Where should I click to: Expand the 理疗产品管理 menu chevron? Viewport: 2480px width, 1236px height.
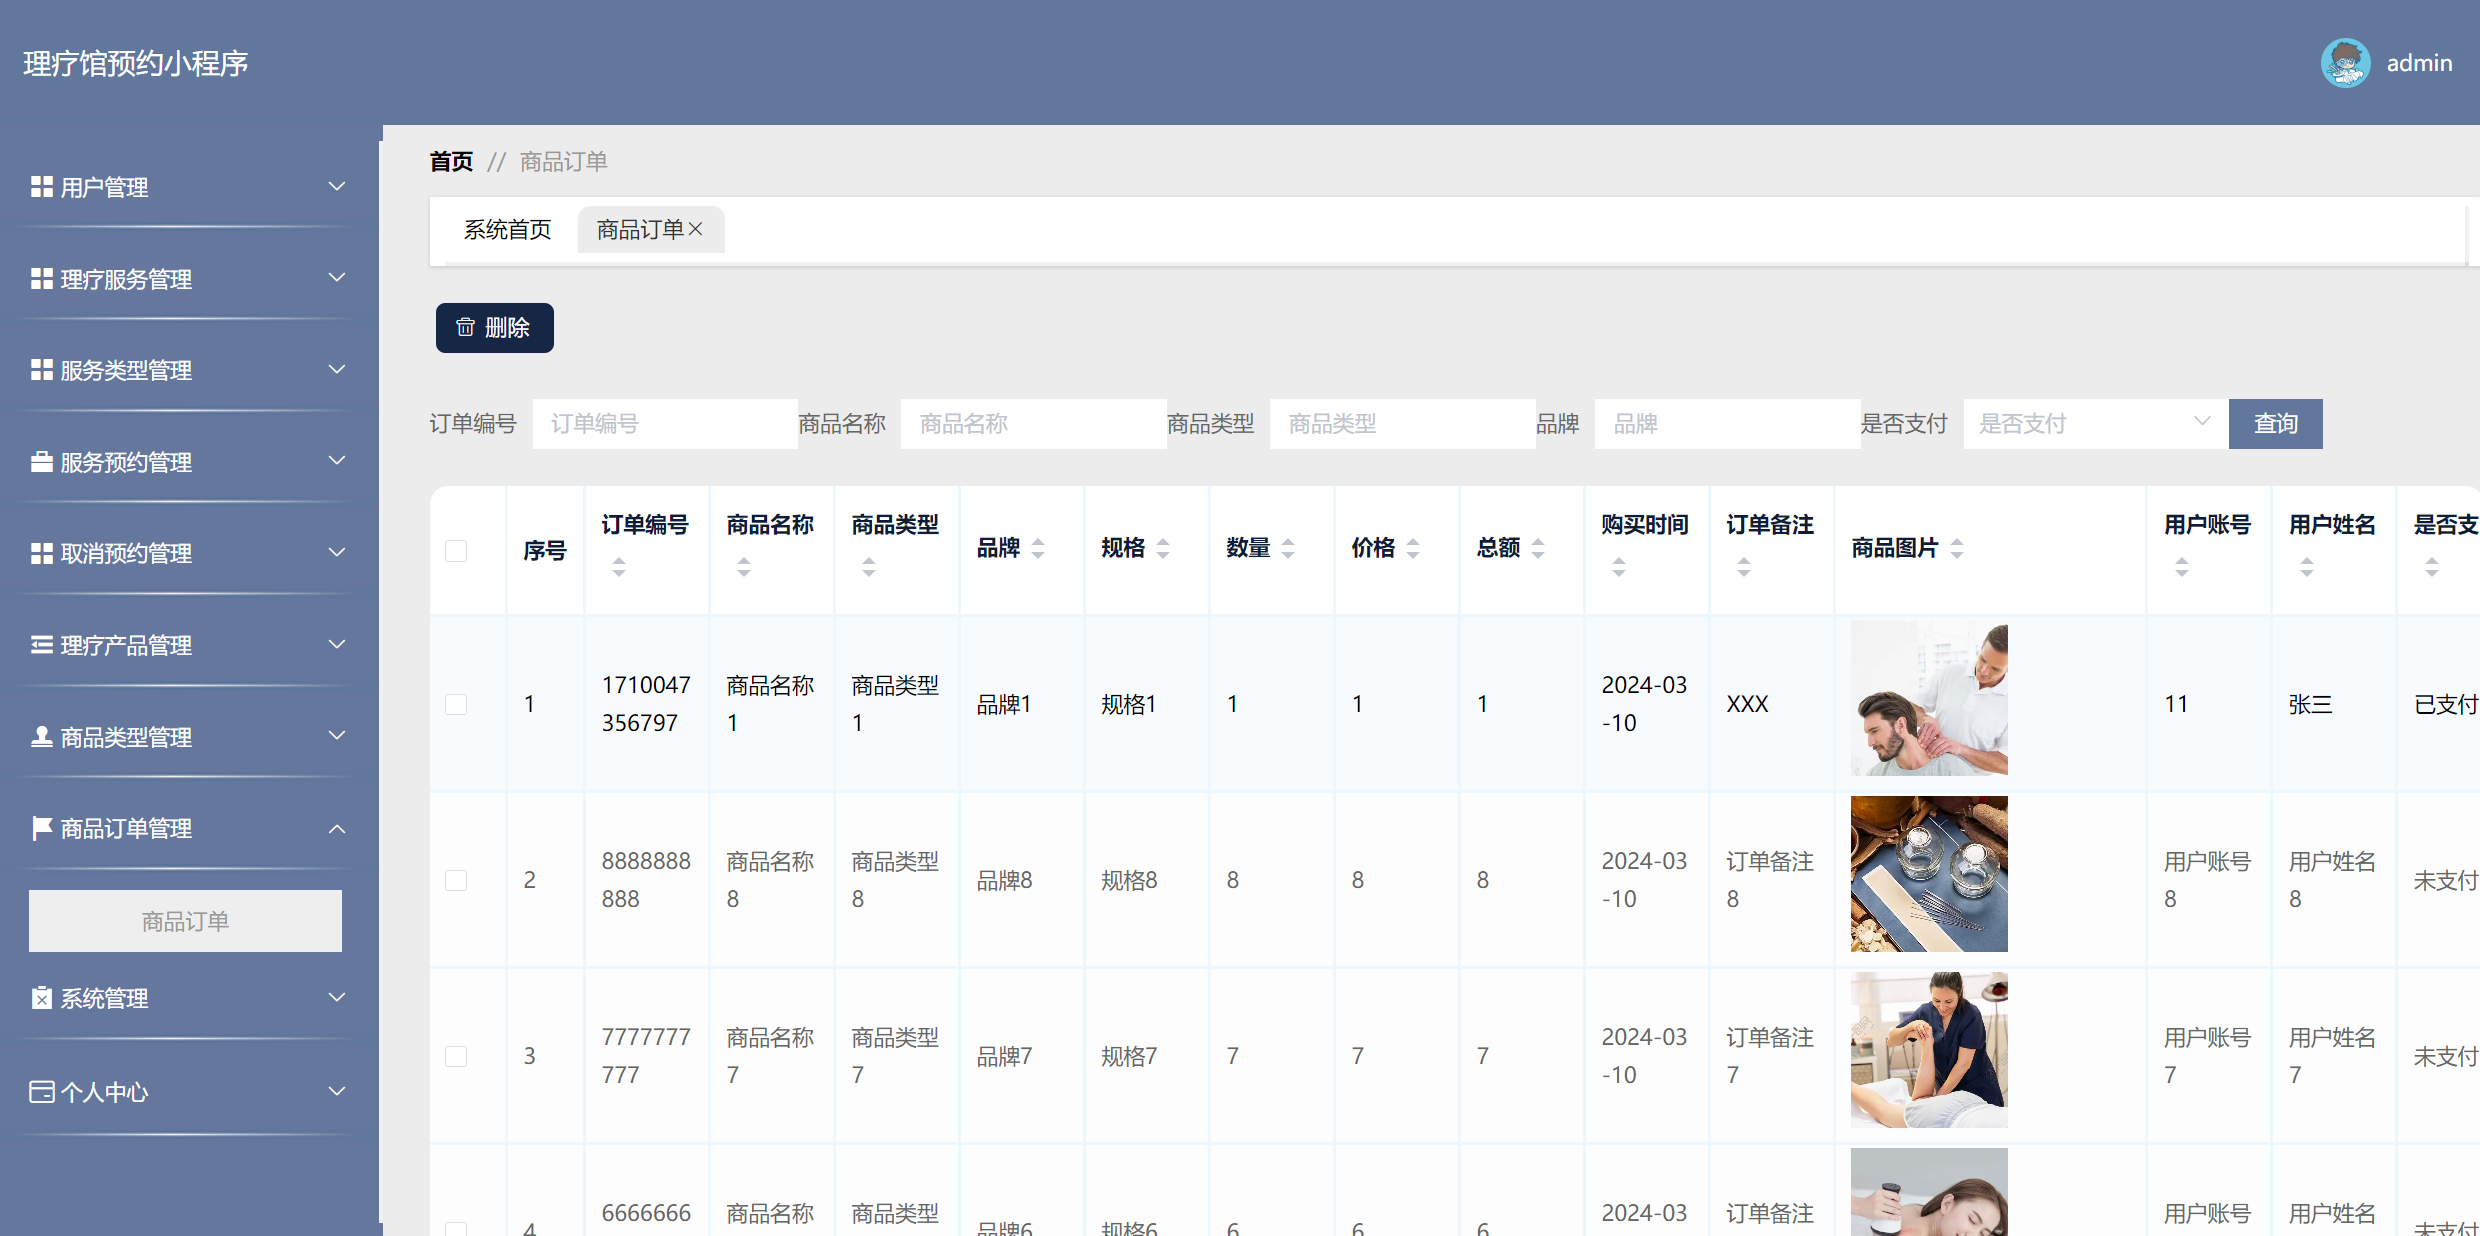pyautogui.click(x=337, y=645)
